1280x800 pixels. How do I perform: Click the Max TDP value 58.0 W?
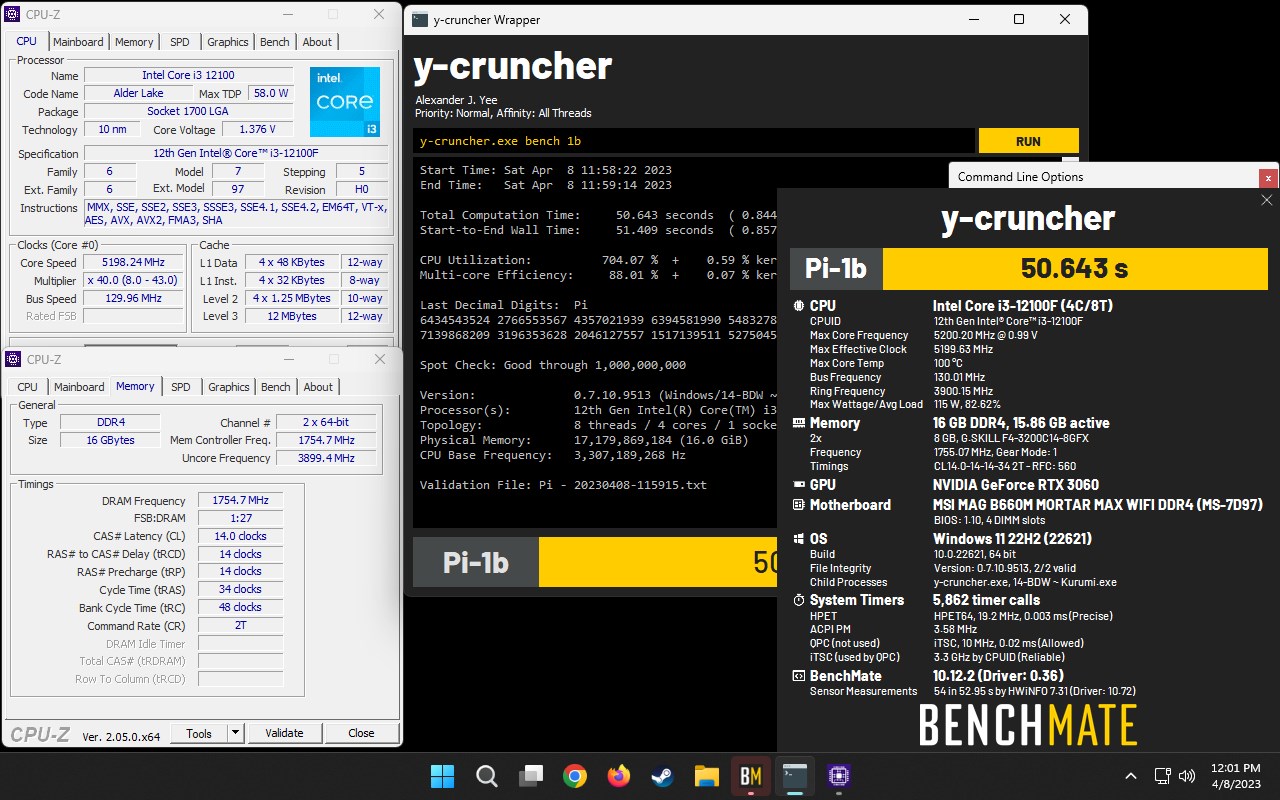pyautogui.click(x=270, y=93)
